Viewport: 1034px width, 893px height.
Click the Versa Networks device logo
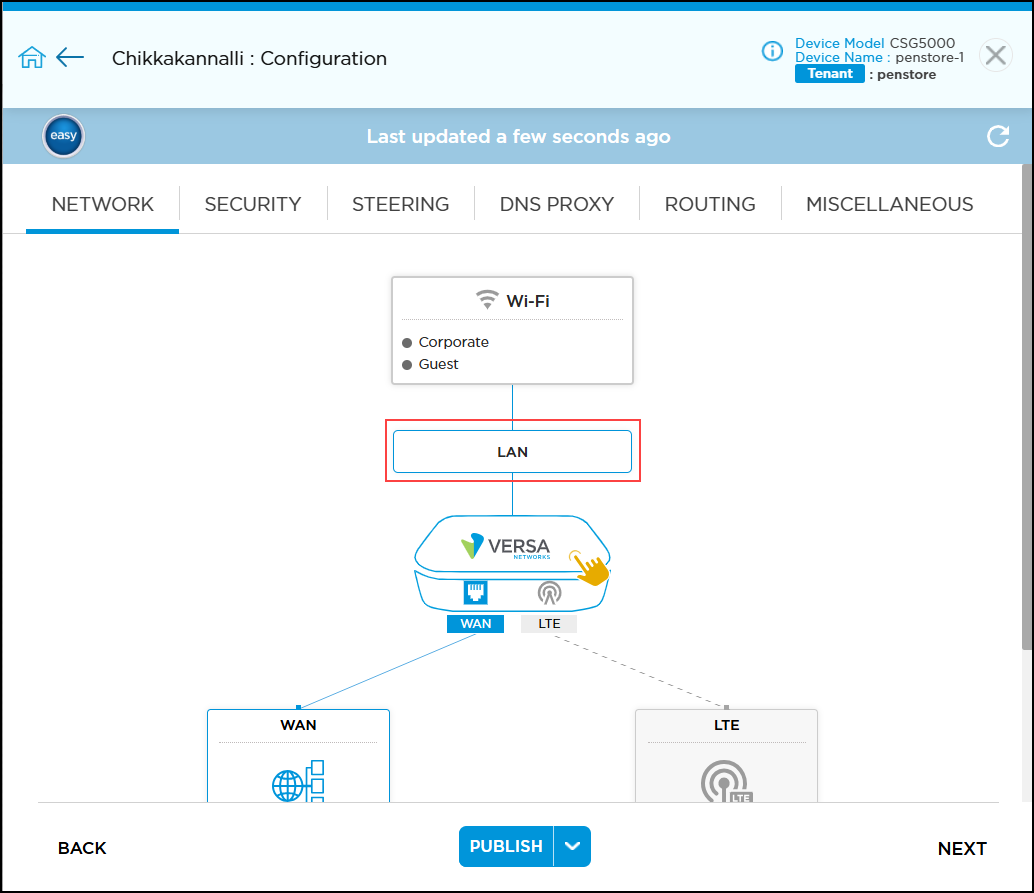(x=505, y=546)
